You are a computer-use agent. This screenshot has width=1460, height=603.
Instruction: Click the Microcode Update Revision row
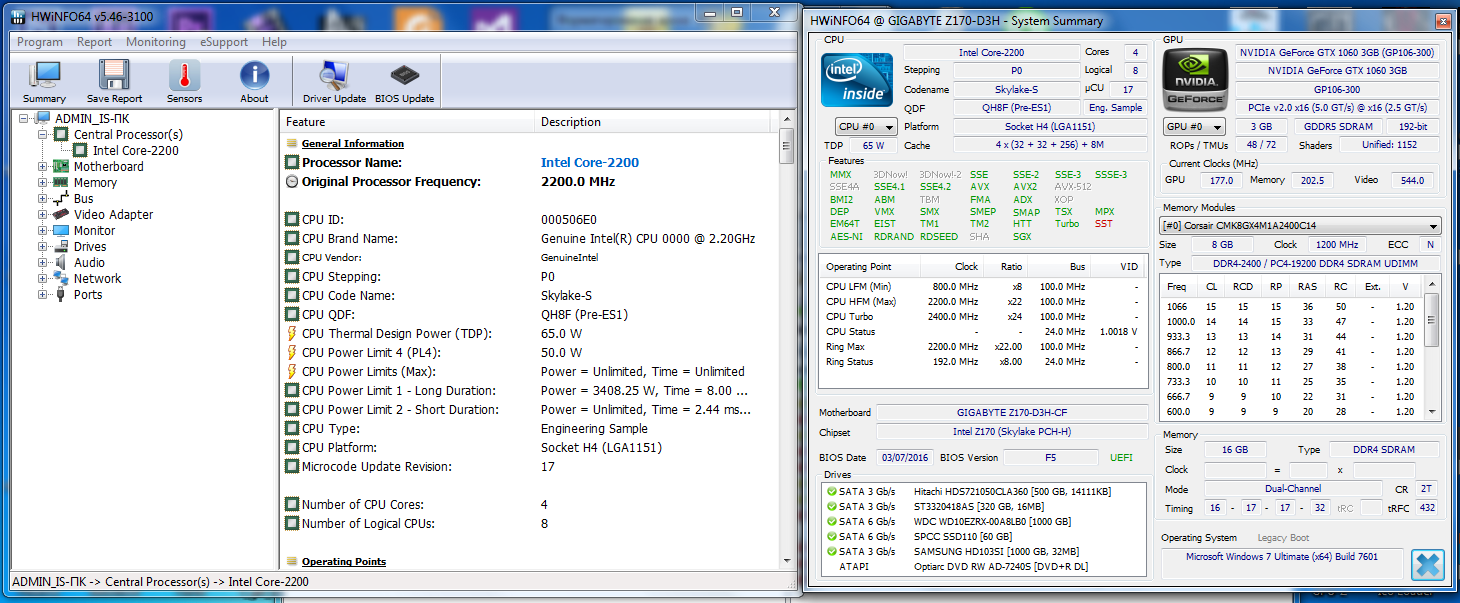point(530,467)
